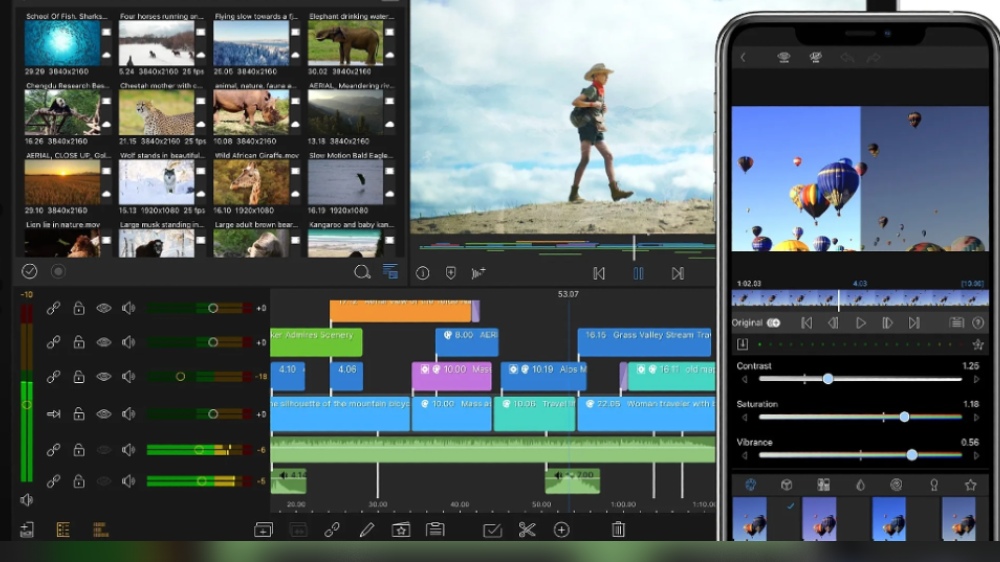The width and height of the screenshot is (1000, 562).
Task: Toggle eye visibility on the top track
Action: tap(103, 308)
